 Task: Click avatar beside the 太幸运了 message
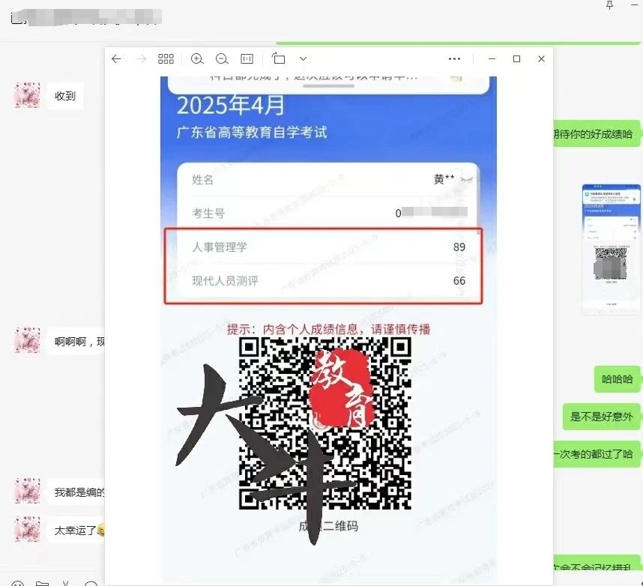[x=27, y=529]
